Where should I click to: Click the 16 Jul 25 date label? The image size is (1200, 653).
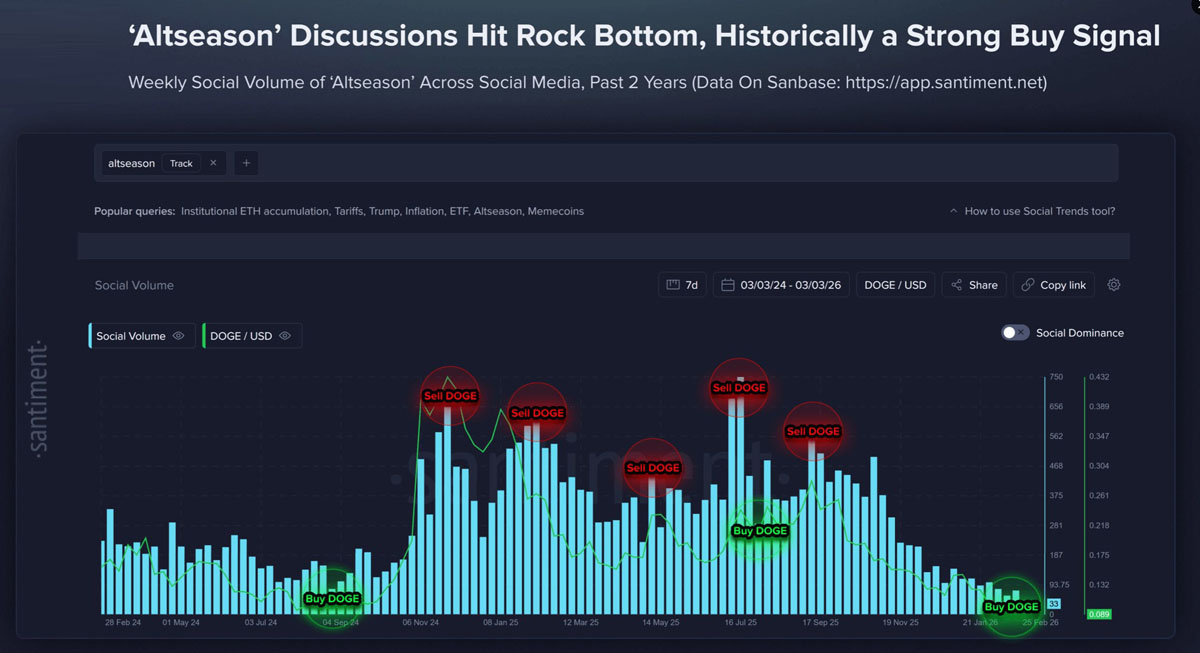pos(741,622)
